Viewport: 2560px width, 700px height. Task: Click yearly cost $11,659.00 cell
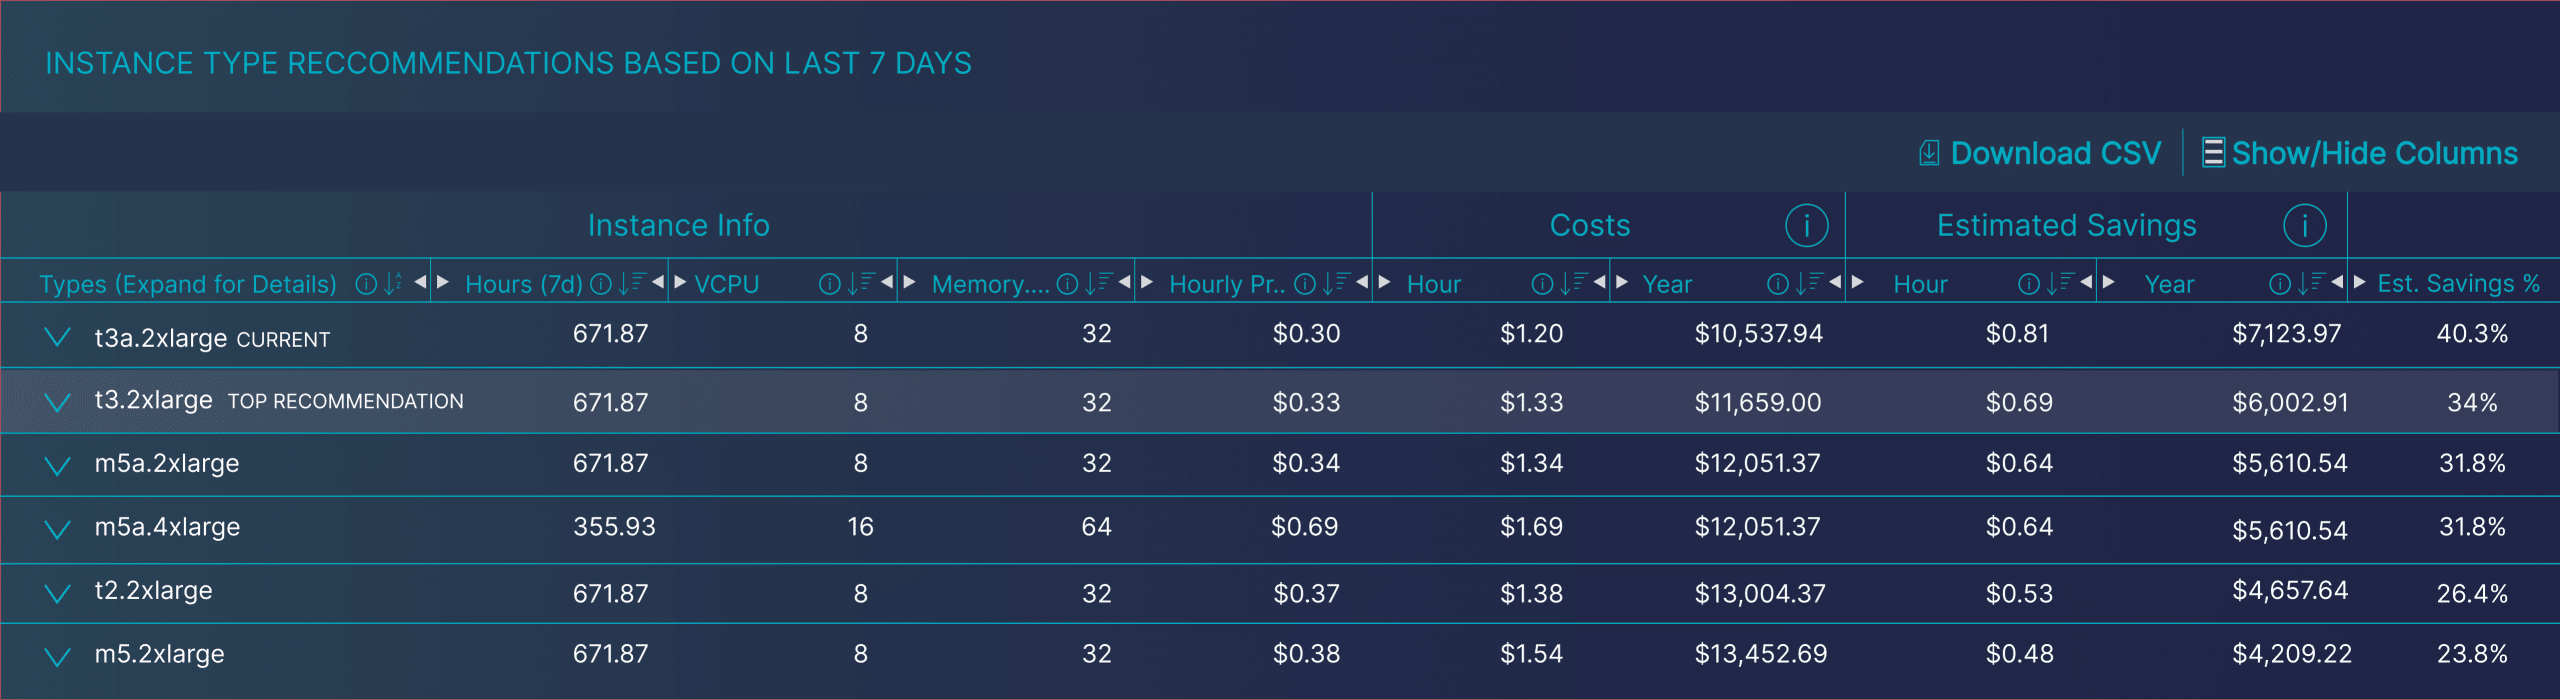pos(1758,402)
